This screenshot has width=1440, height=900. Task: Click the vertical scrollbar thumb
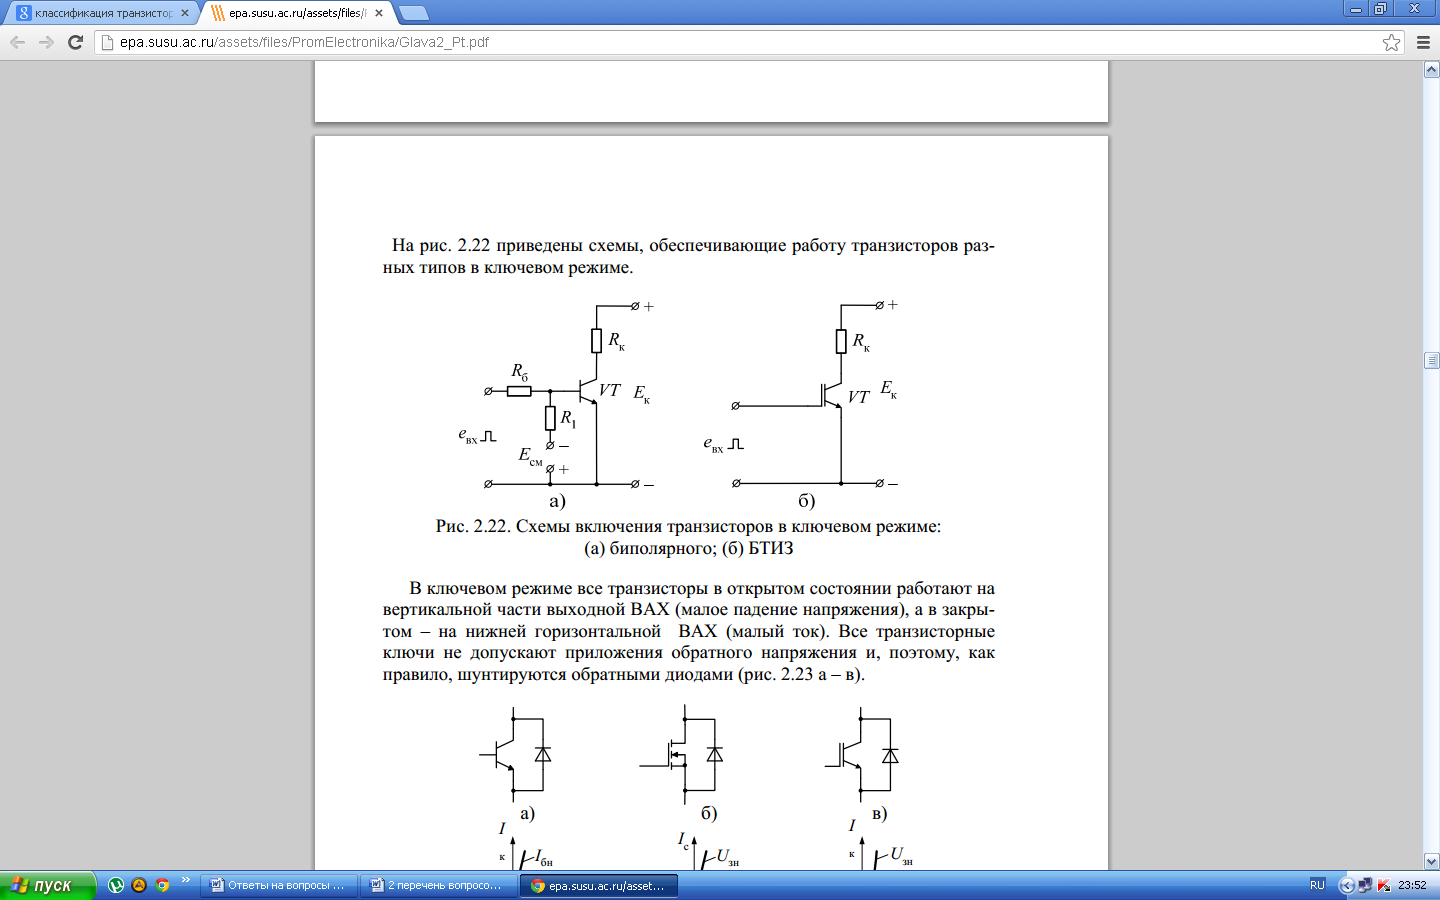coord(1431,360)
